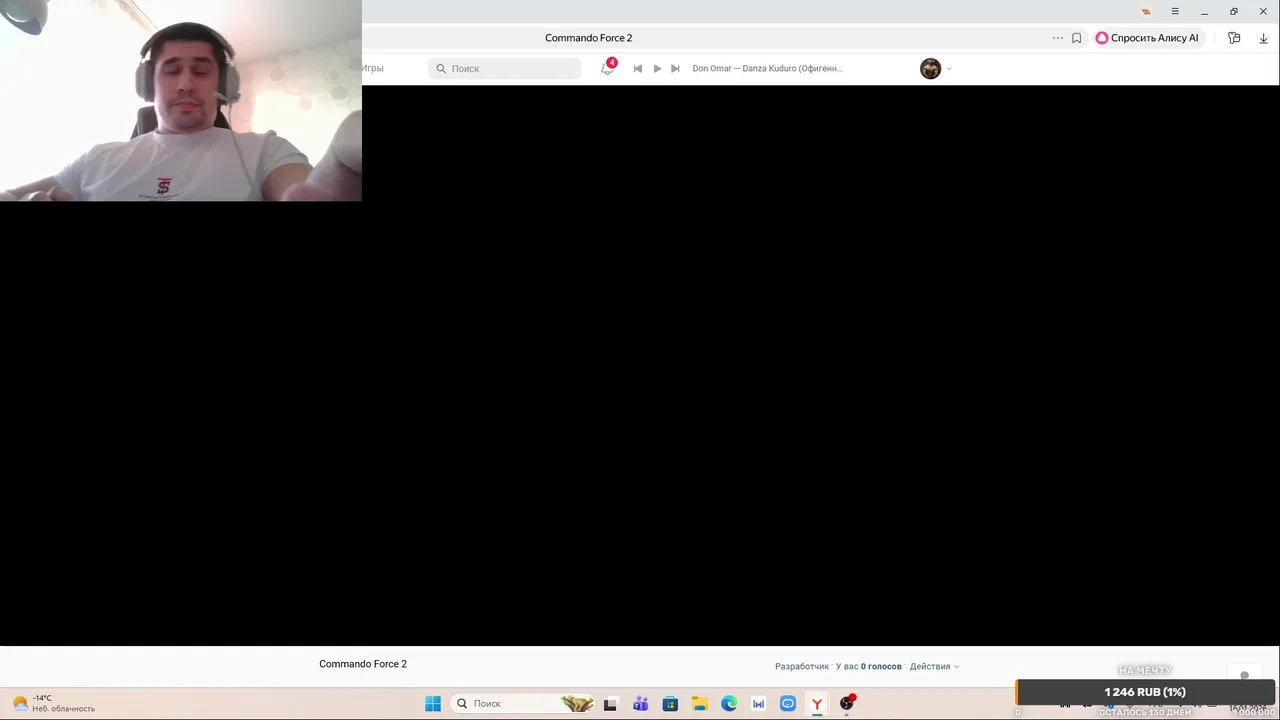Click the Windows taskbar Поиск search box
This screenshot has height=720, width=1280.
click(524, 703)
